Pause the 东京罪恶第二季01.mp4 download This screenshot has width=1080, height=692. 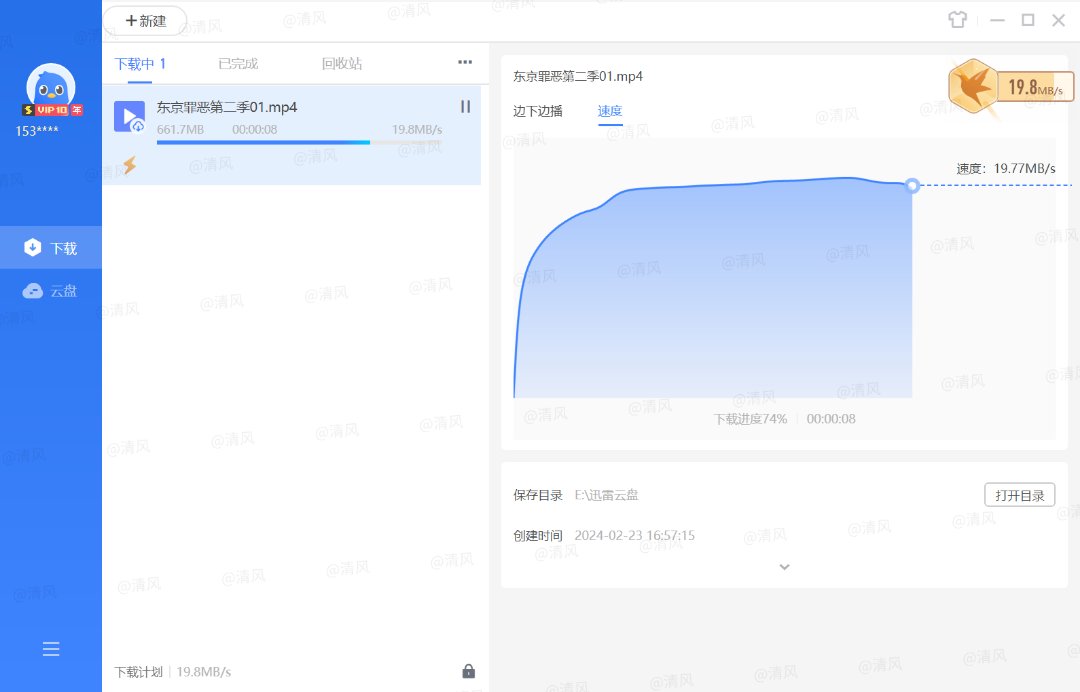coord(465,106)
